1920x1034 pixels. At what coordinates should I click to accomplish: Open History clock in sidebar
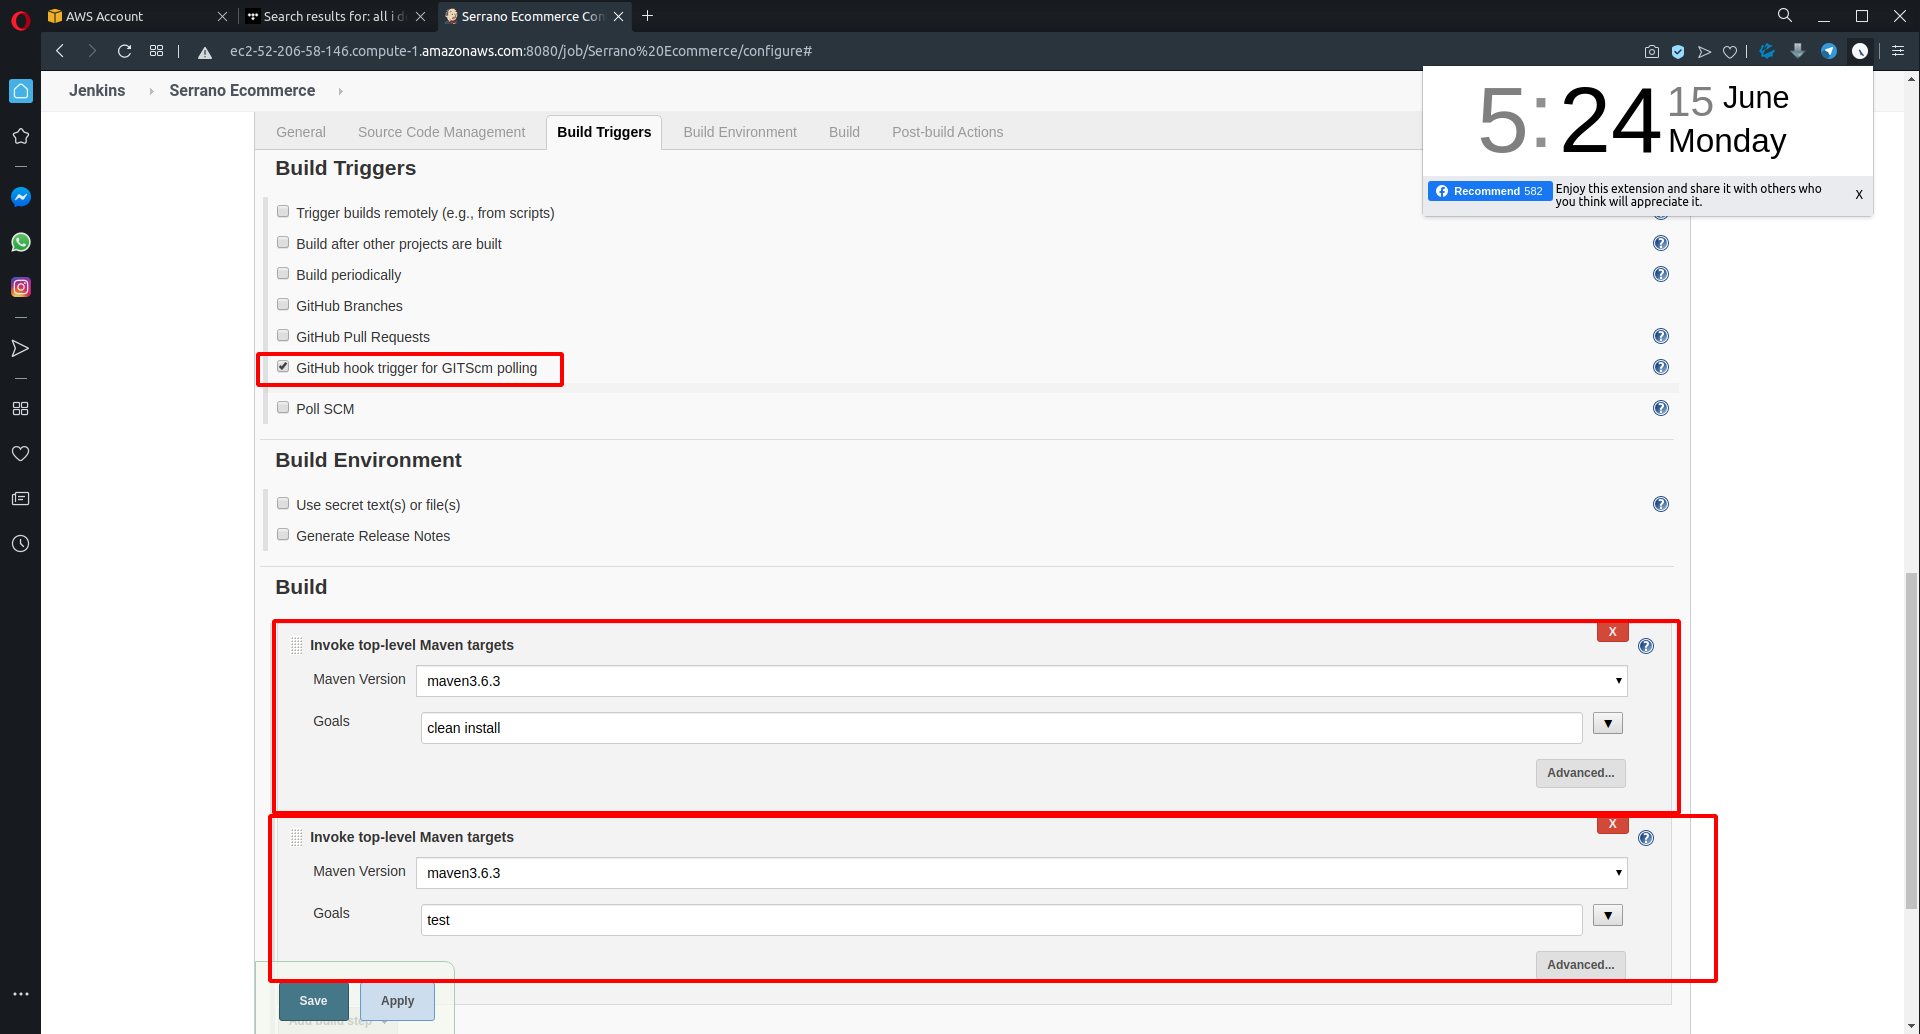(x=21, y=544)
